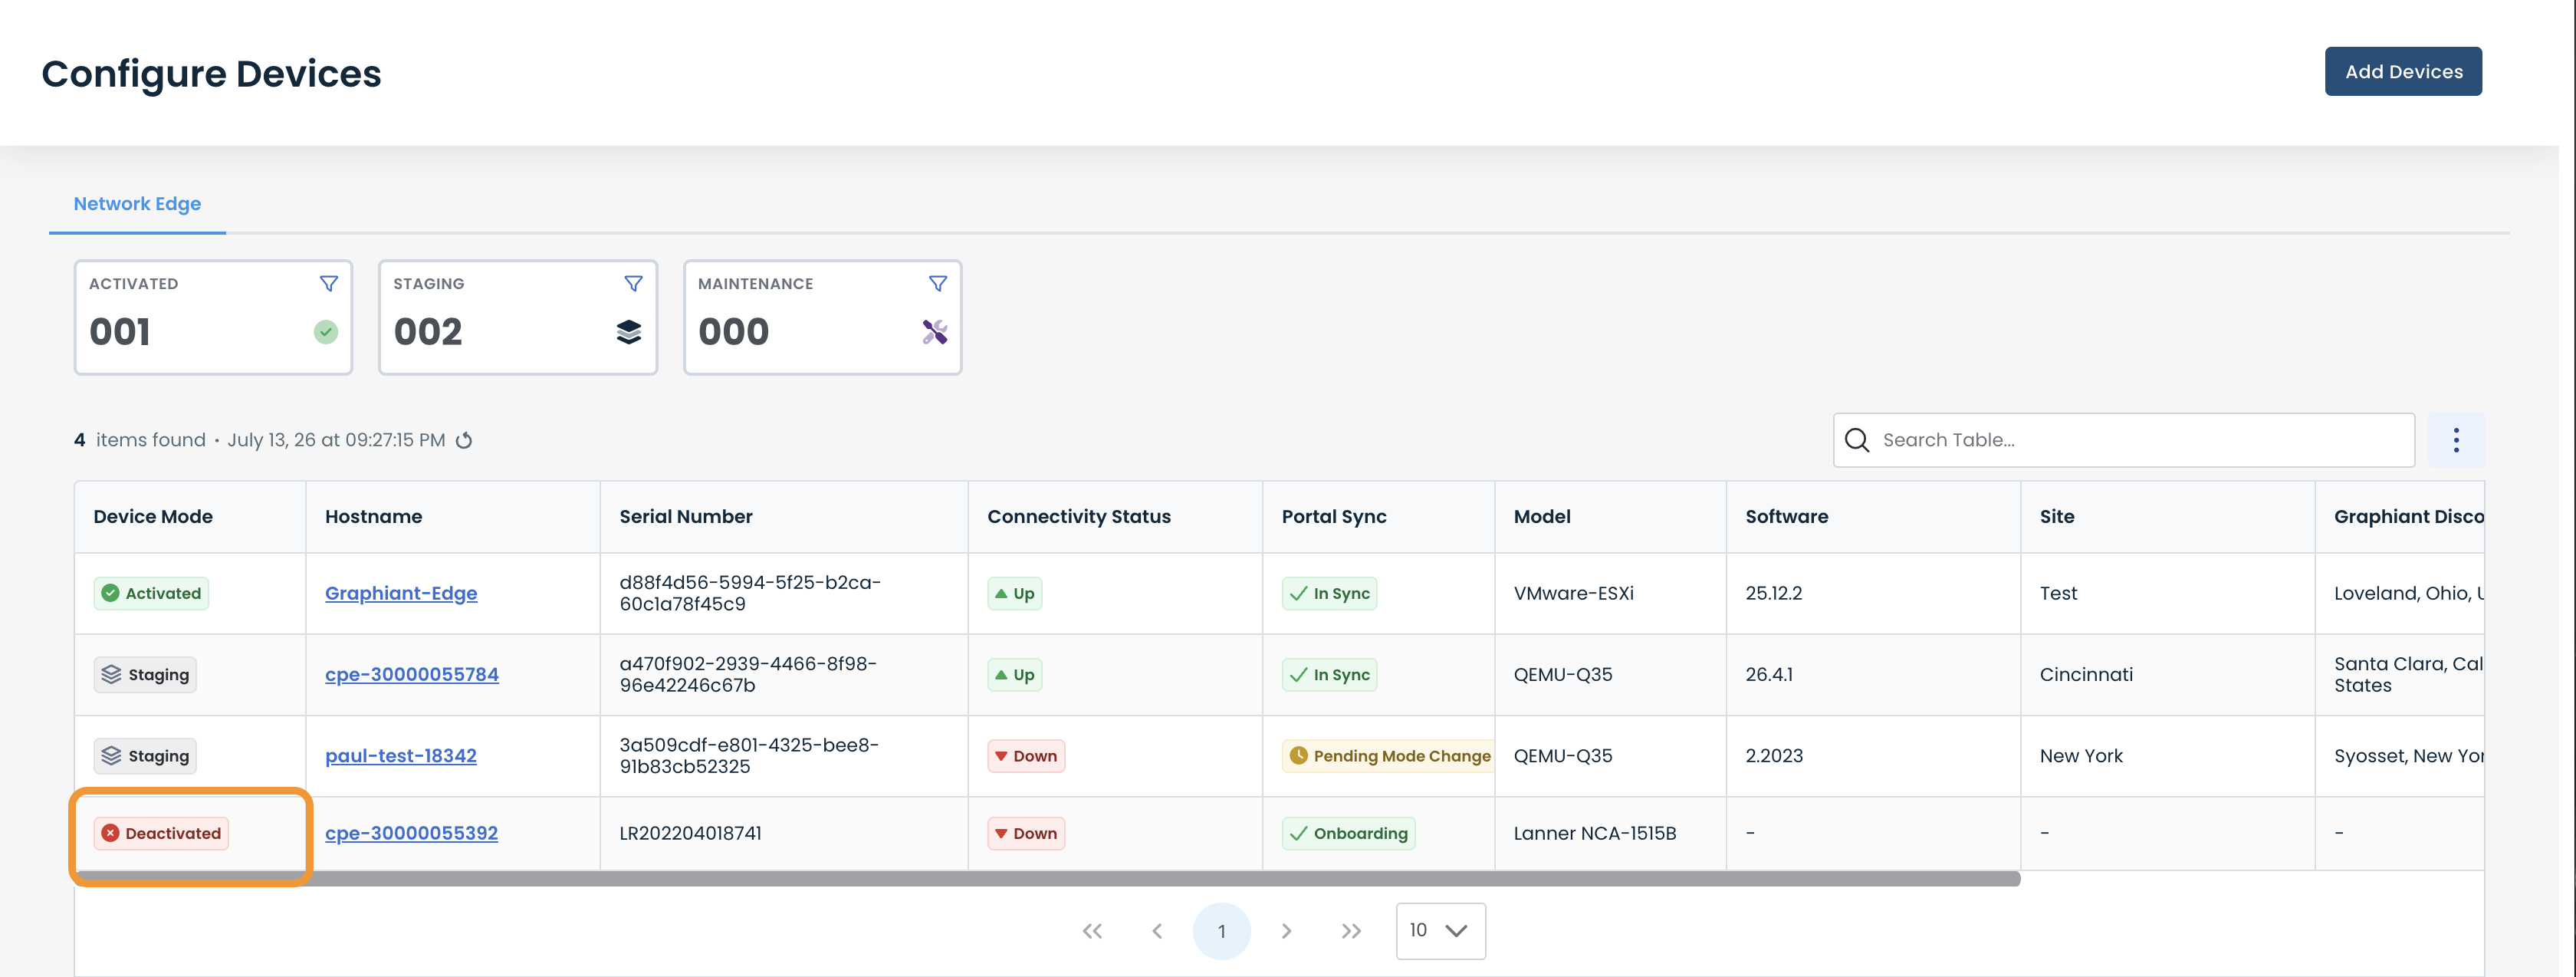
Task: Open the paul-test-18342 hostname link
Action: point(400,756)
